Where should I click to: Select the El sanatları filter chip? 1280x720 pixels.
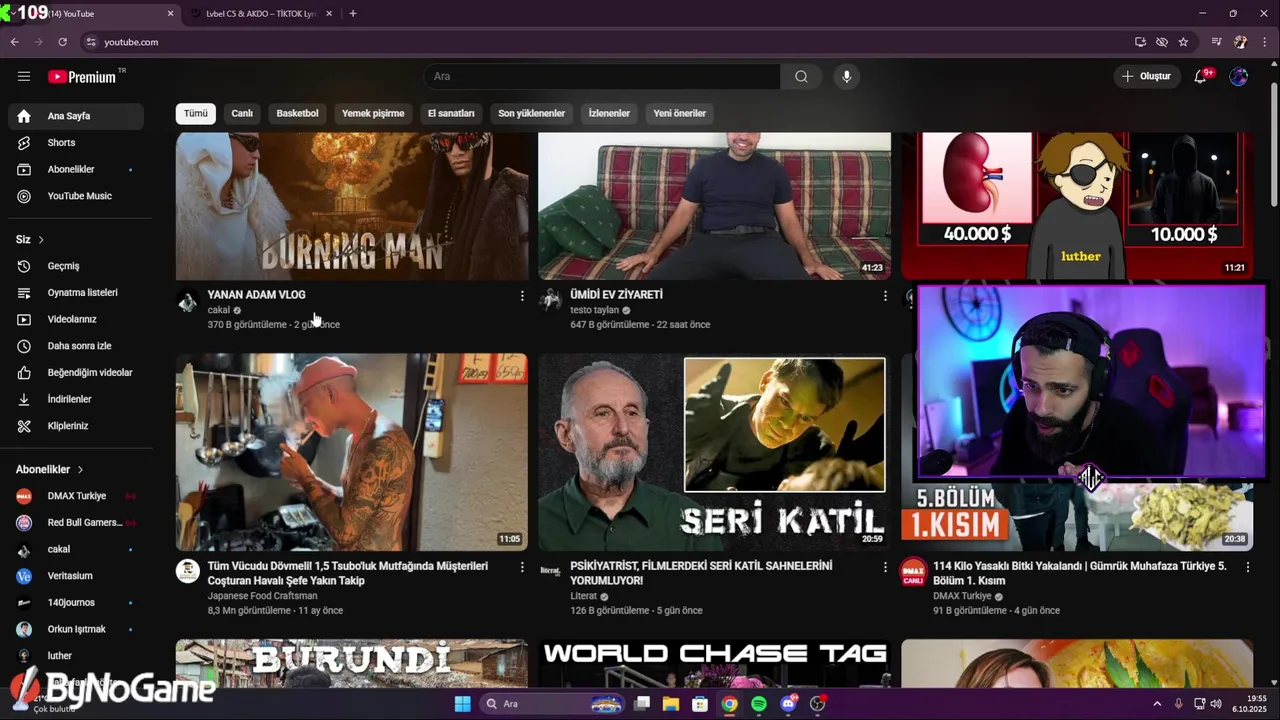[x=451, y=113]
